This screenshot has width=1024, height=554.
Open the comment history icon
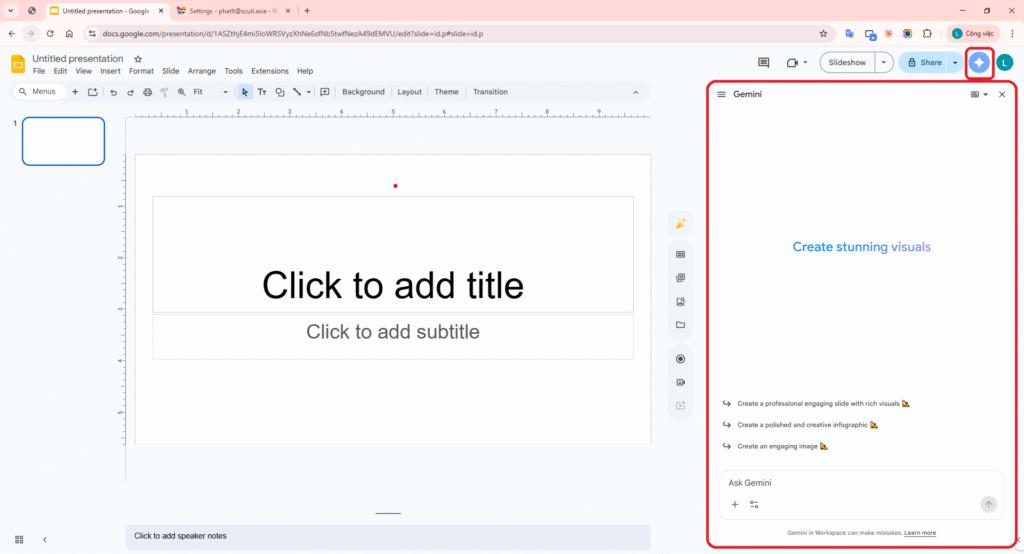click(763, 62)
